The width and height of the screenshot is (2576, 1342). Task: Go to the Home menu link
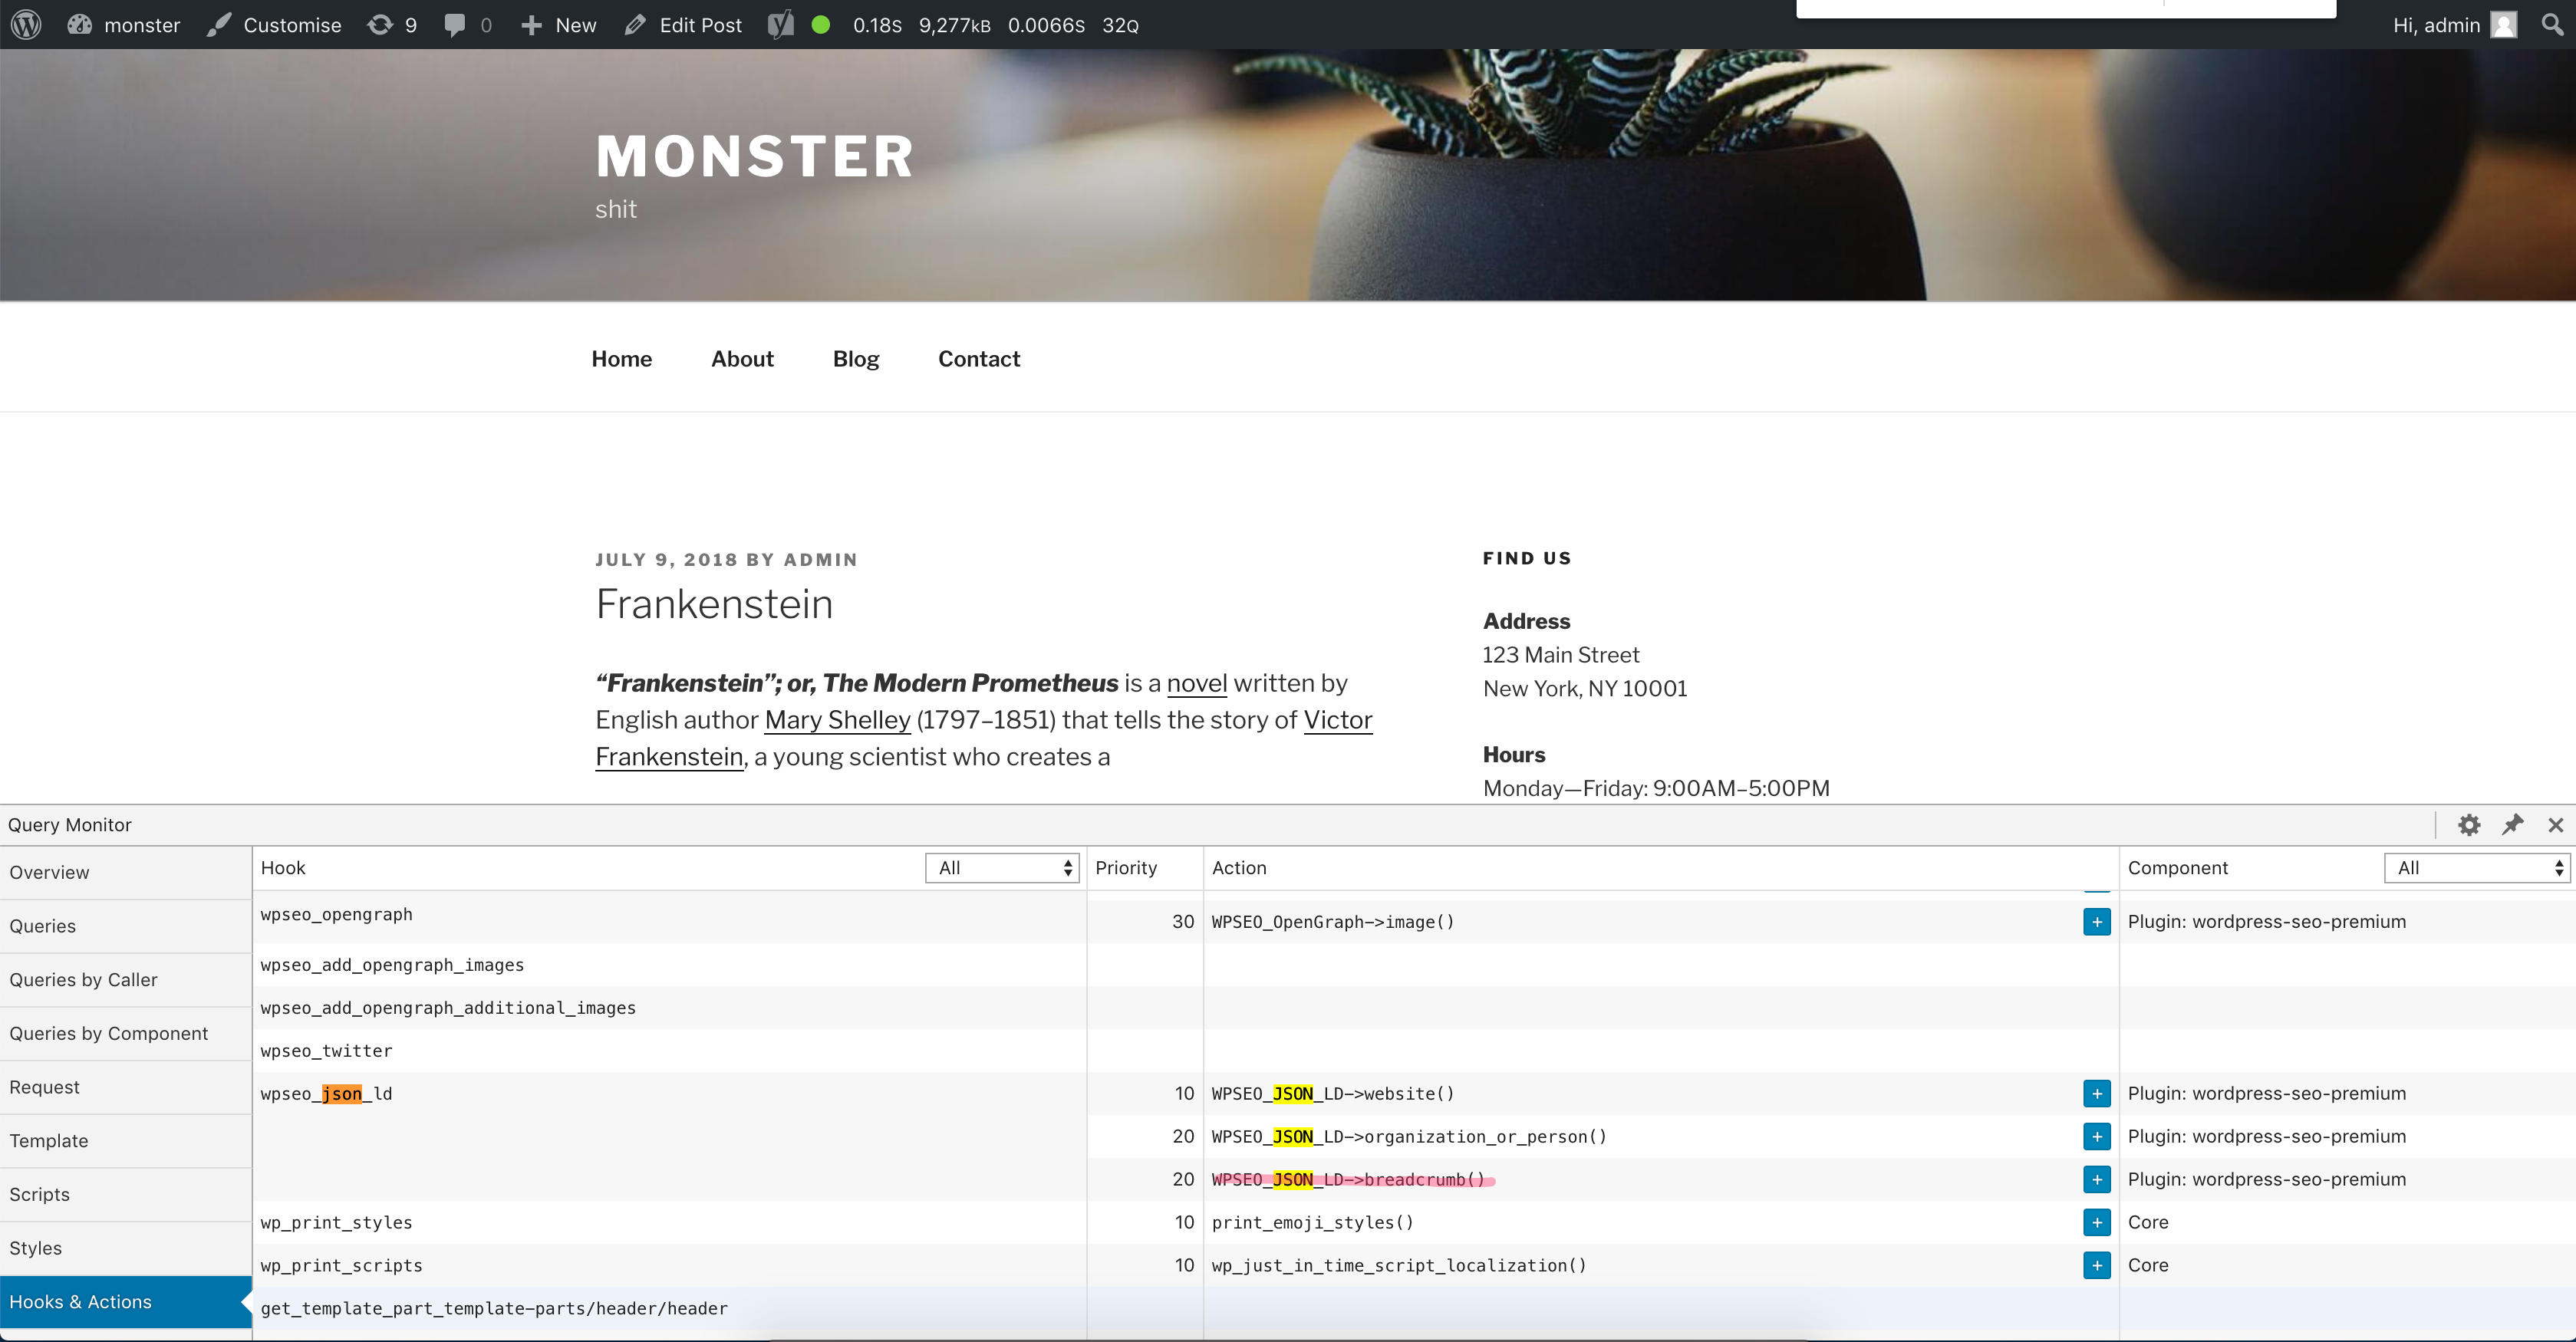click(622, 359)
